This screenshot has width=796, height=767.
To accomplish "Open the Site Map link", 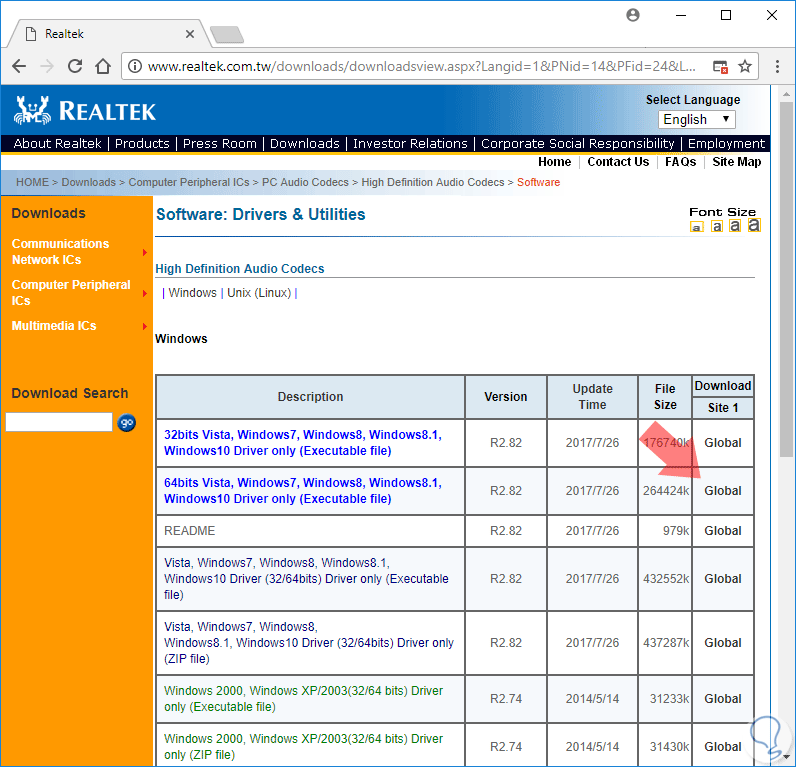I will (x=736, y=162).
